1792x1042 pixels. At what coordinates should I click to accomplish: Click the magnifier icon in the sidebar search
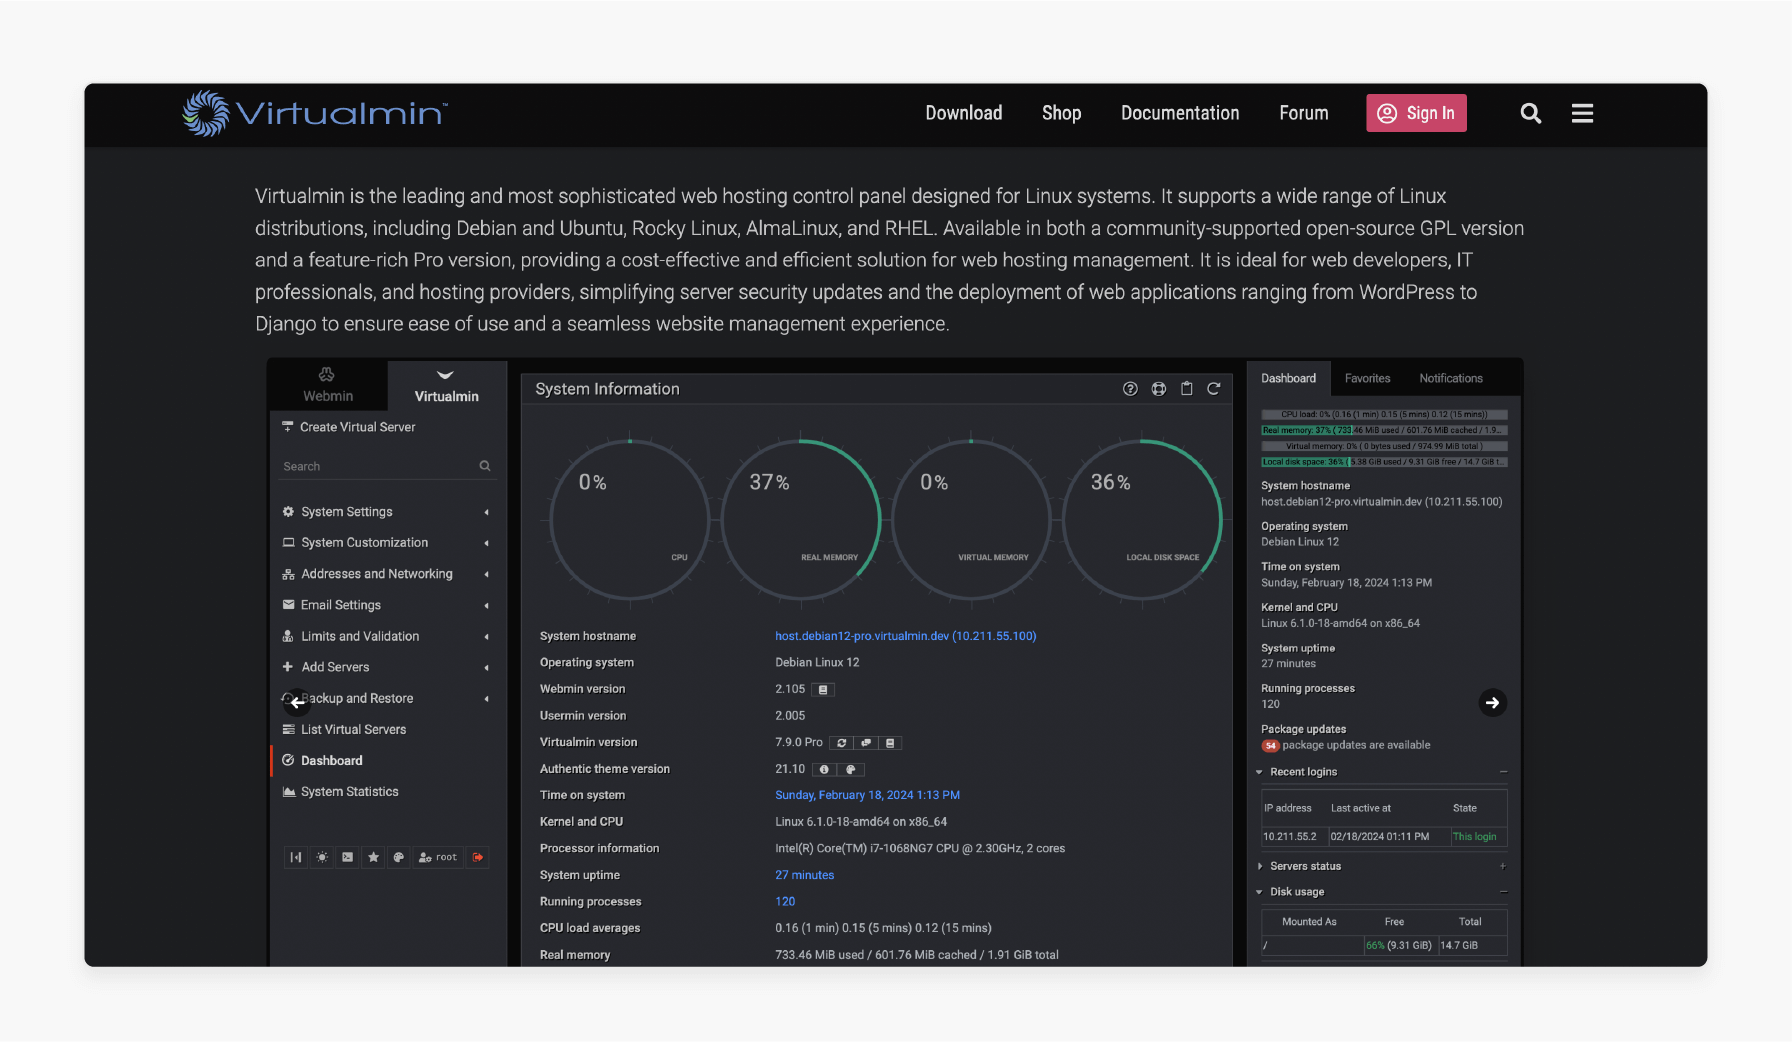click(x=485, y=466)
